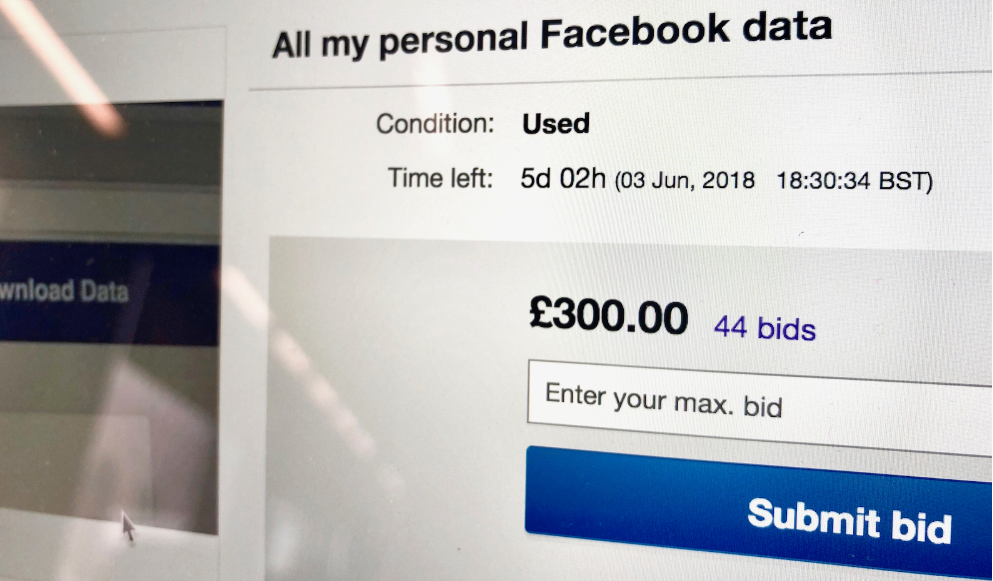Click the pale area below Download Data button
The height and width of the screenshot is (581, 993).
[108, 437]
